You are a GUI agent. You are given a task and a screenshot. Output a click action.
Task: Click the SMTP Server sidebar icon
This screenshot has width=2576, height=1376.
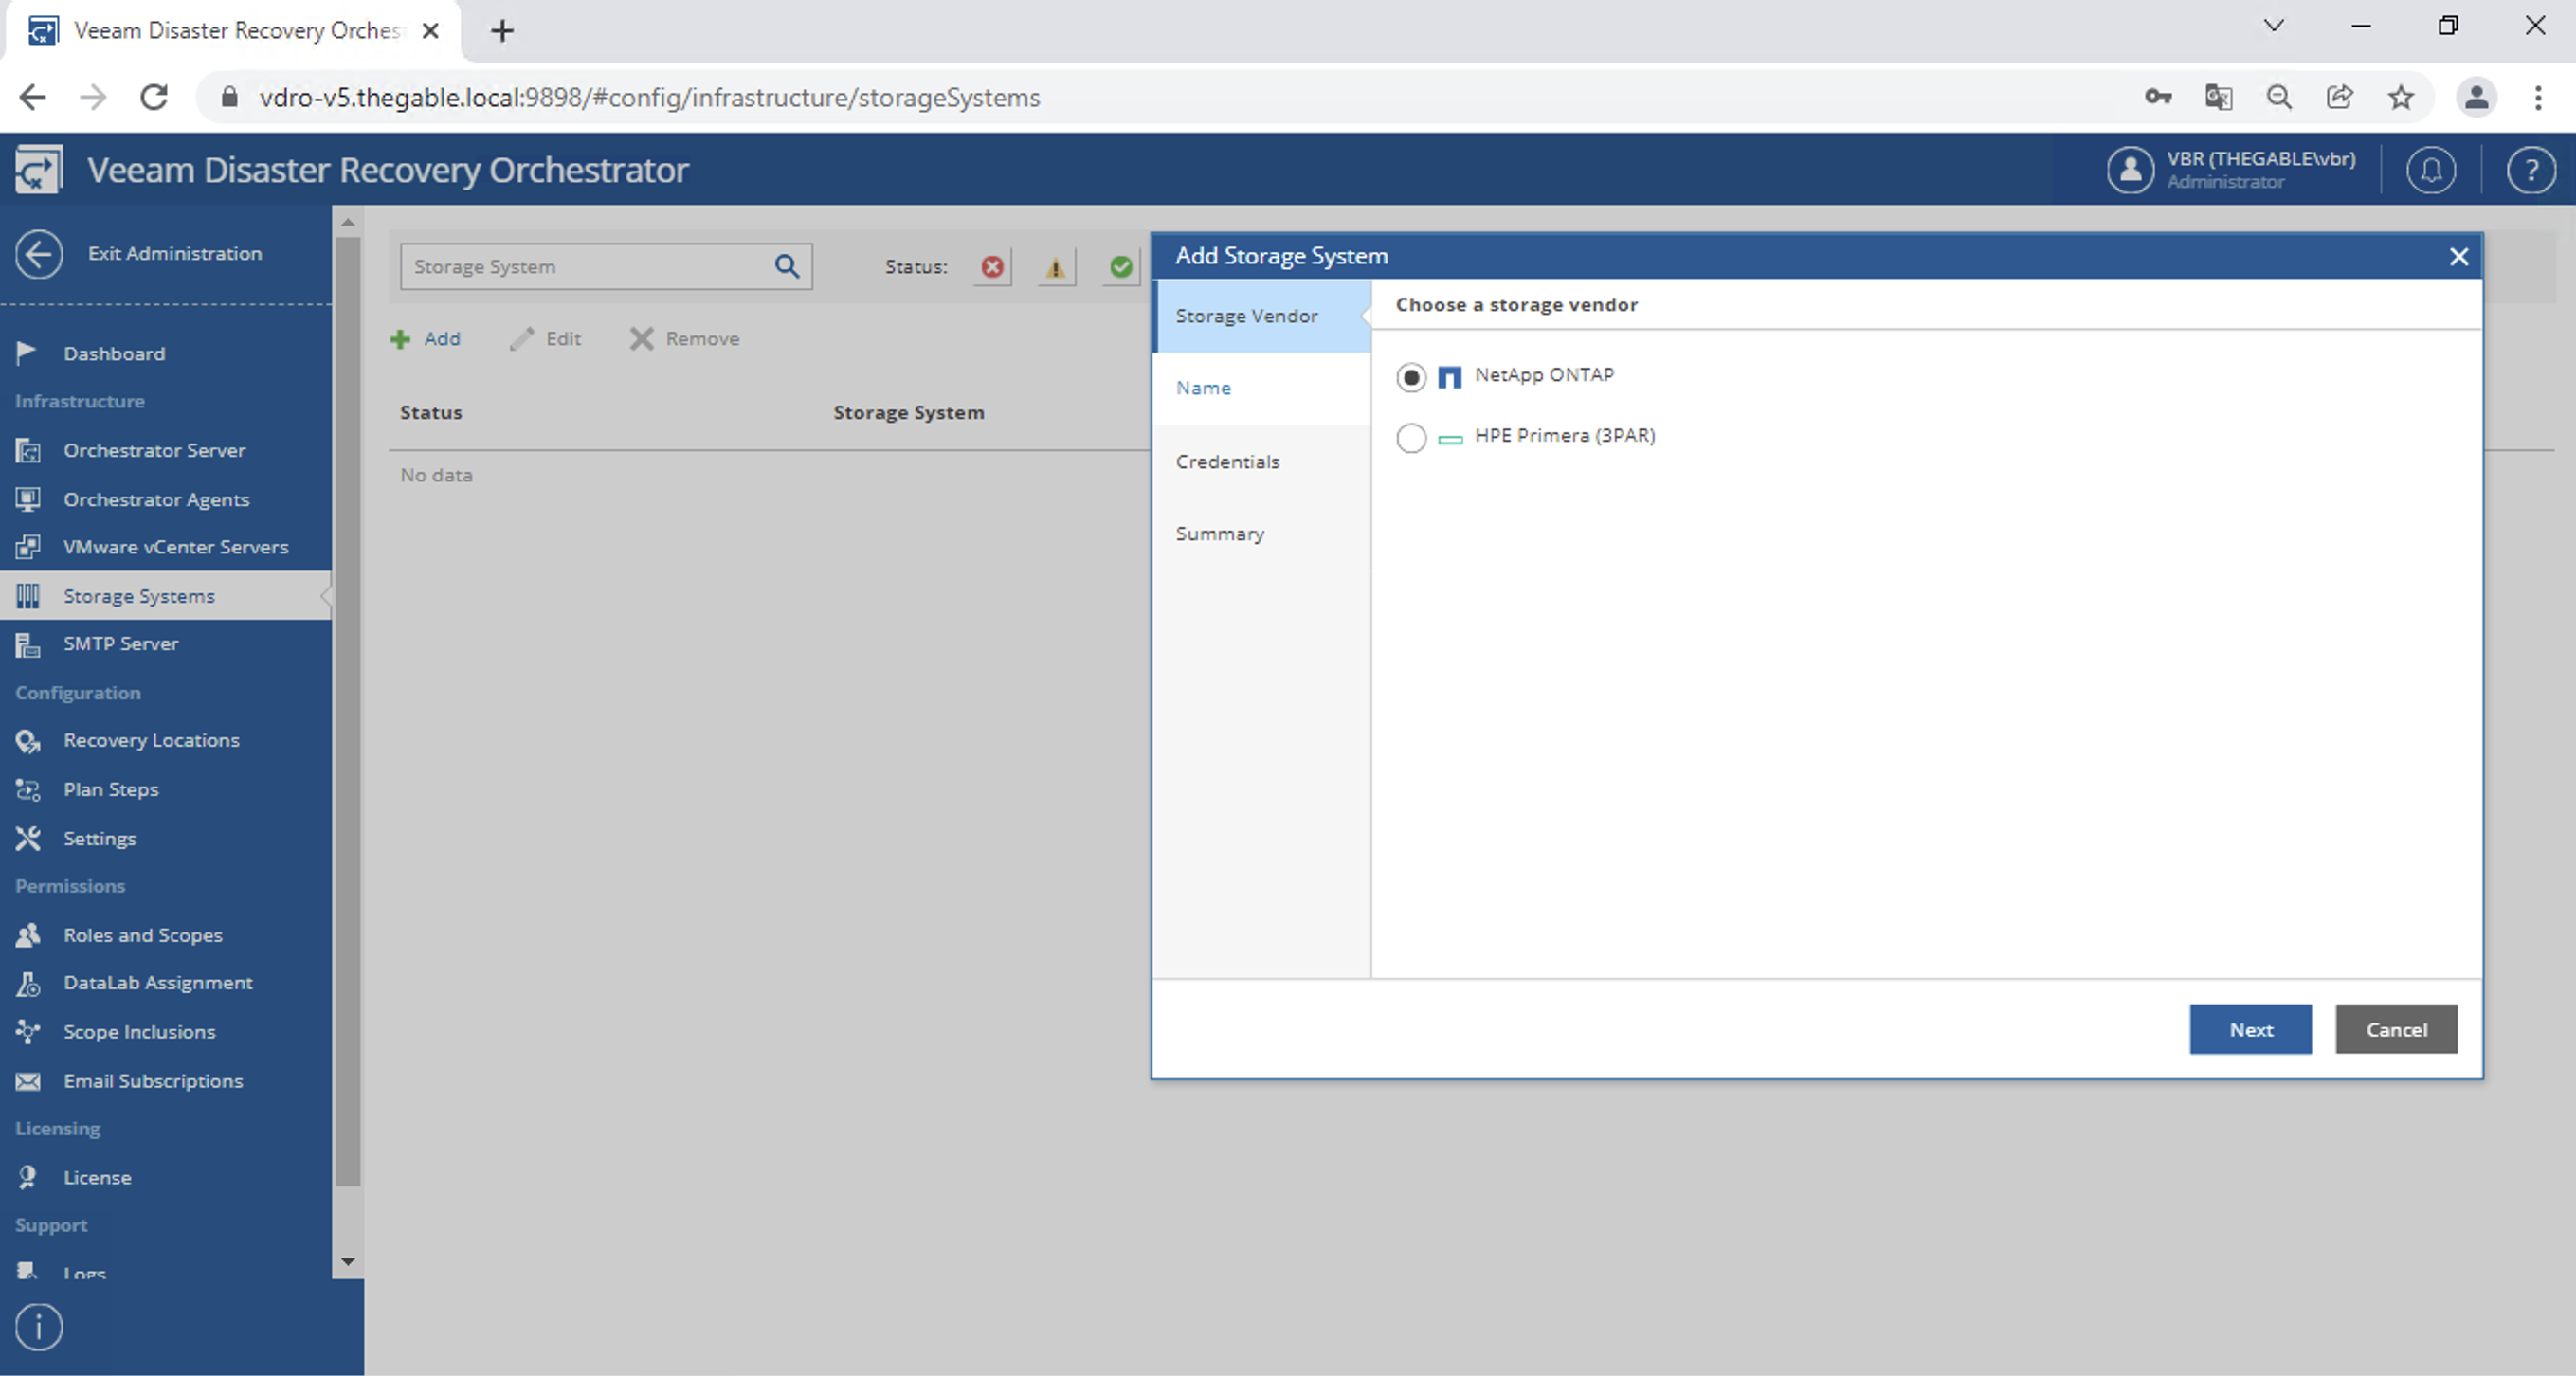coord(28,644)
